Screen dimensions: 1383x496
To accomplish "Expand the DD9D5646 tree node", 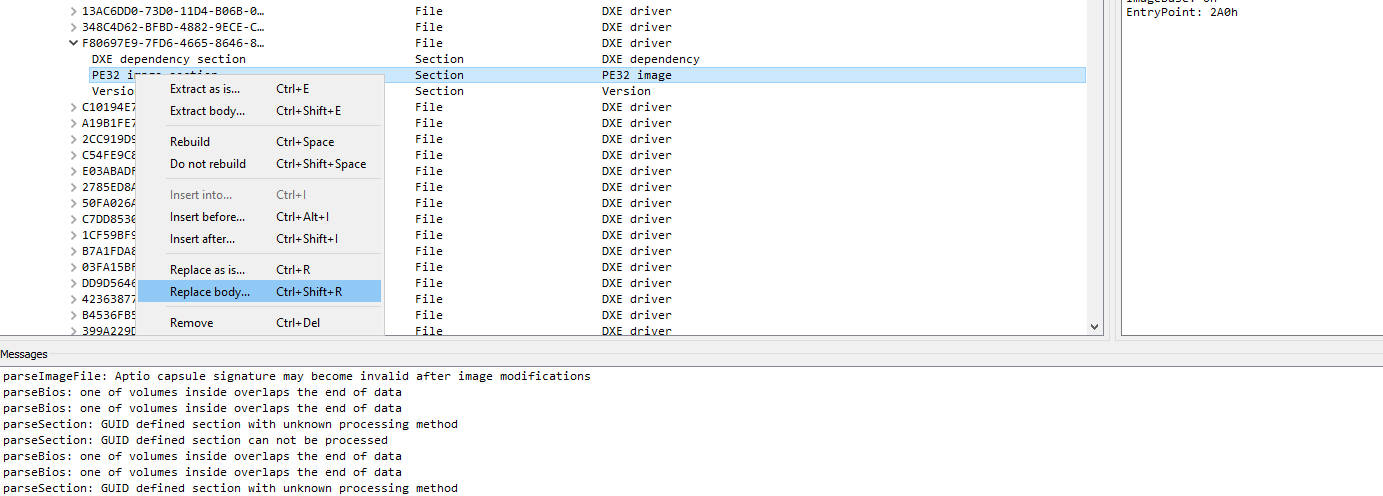I will 74,283.
